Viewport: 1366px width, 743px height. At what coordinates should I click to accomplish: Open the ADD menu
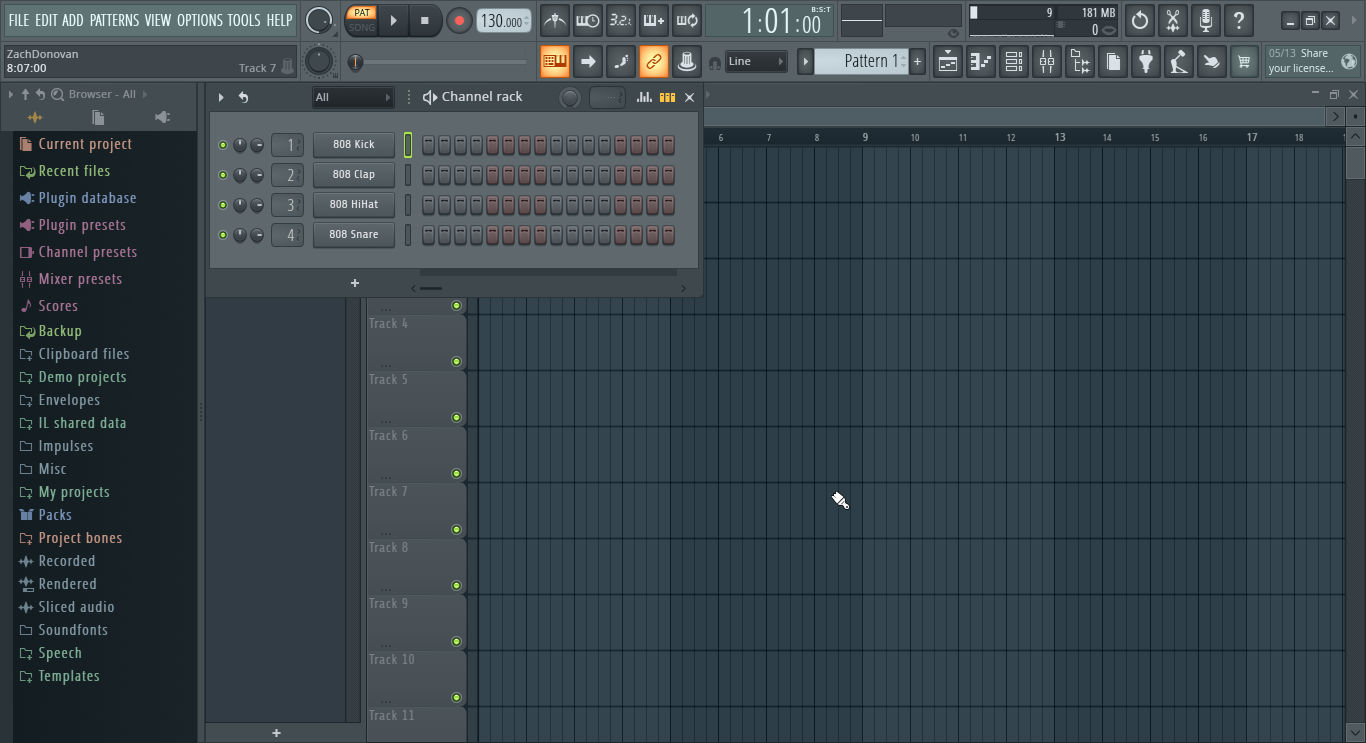(x=73, y=20)
